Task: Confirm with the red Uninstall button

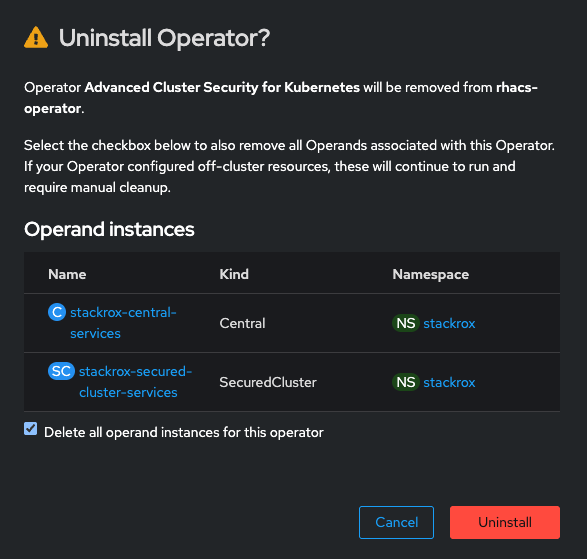Action: click(505, 522)
